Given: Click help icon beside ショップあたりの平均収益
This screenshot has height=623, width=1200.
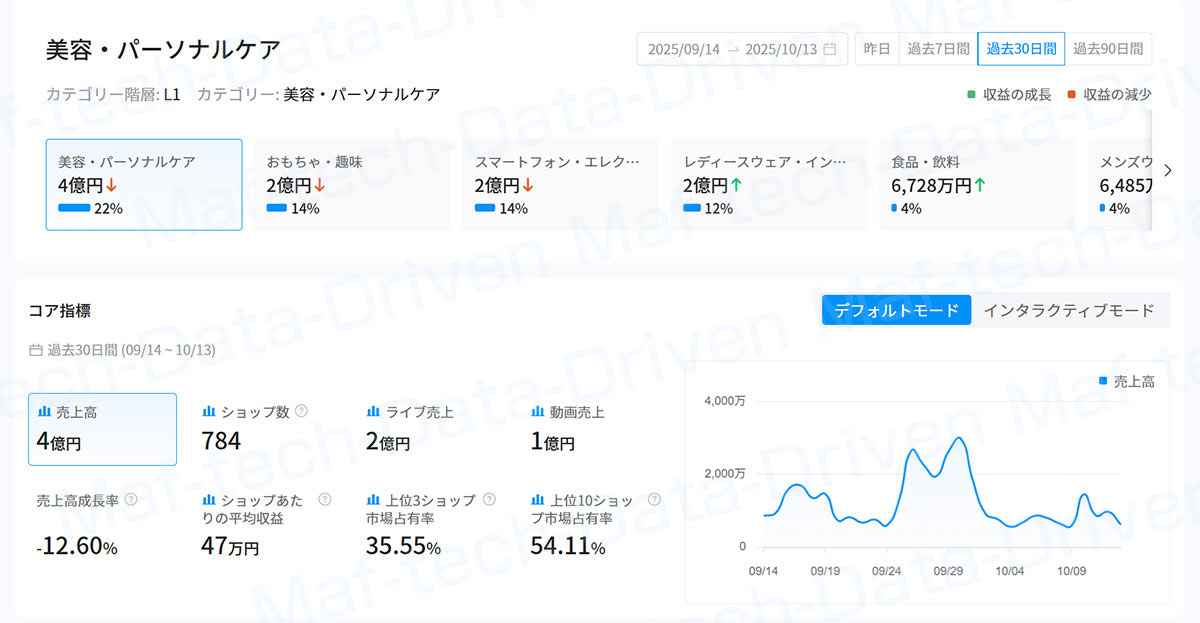Looking at the screenshot, I should (x=324, y=499).
